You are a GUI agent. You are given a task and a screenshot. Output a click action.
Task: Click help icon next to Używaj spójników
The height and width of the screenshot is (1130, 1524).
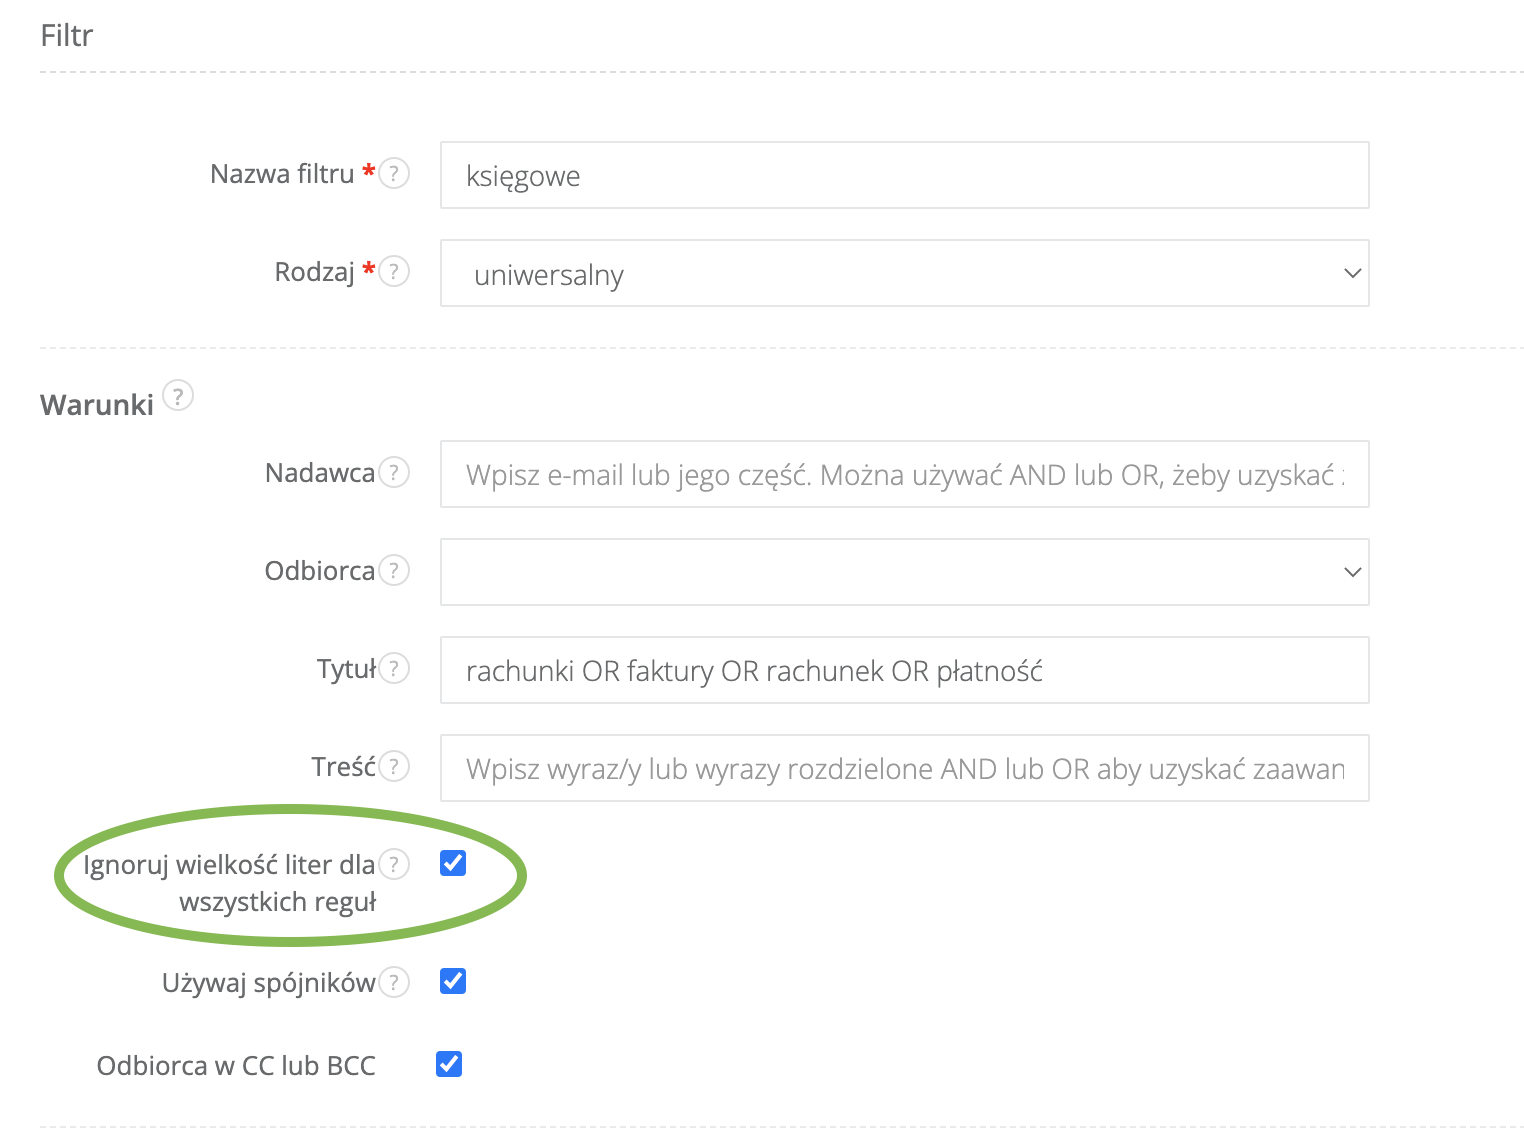click(x=394, y=983)
